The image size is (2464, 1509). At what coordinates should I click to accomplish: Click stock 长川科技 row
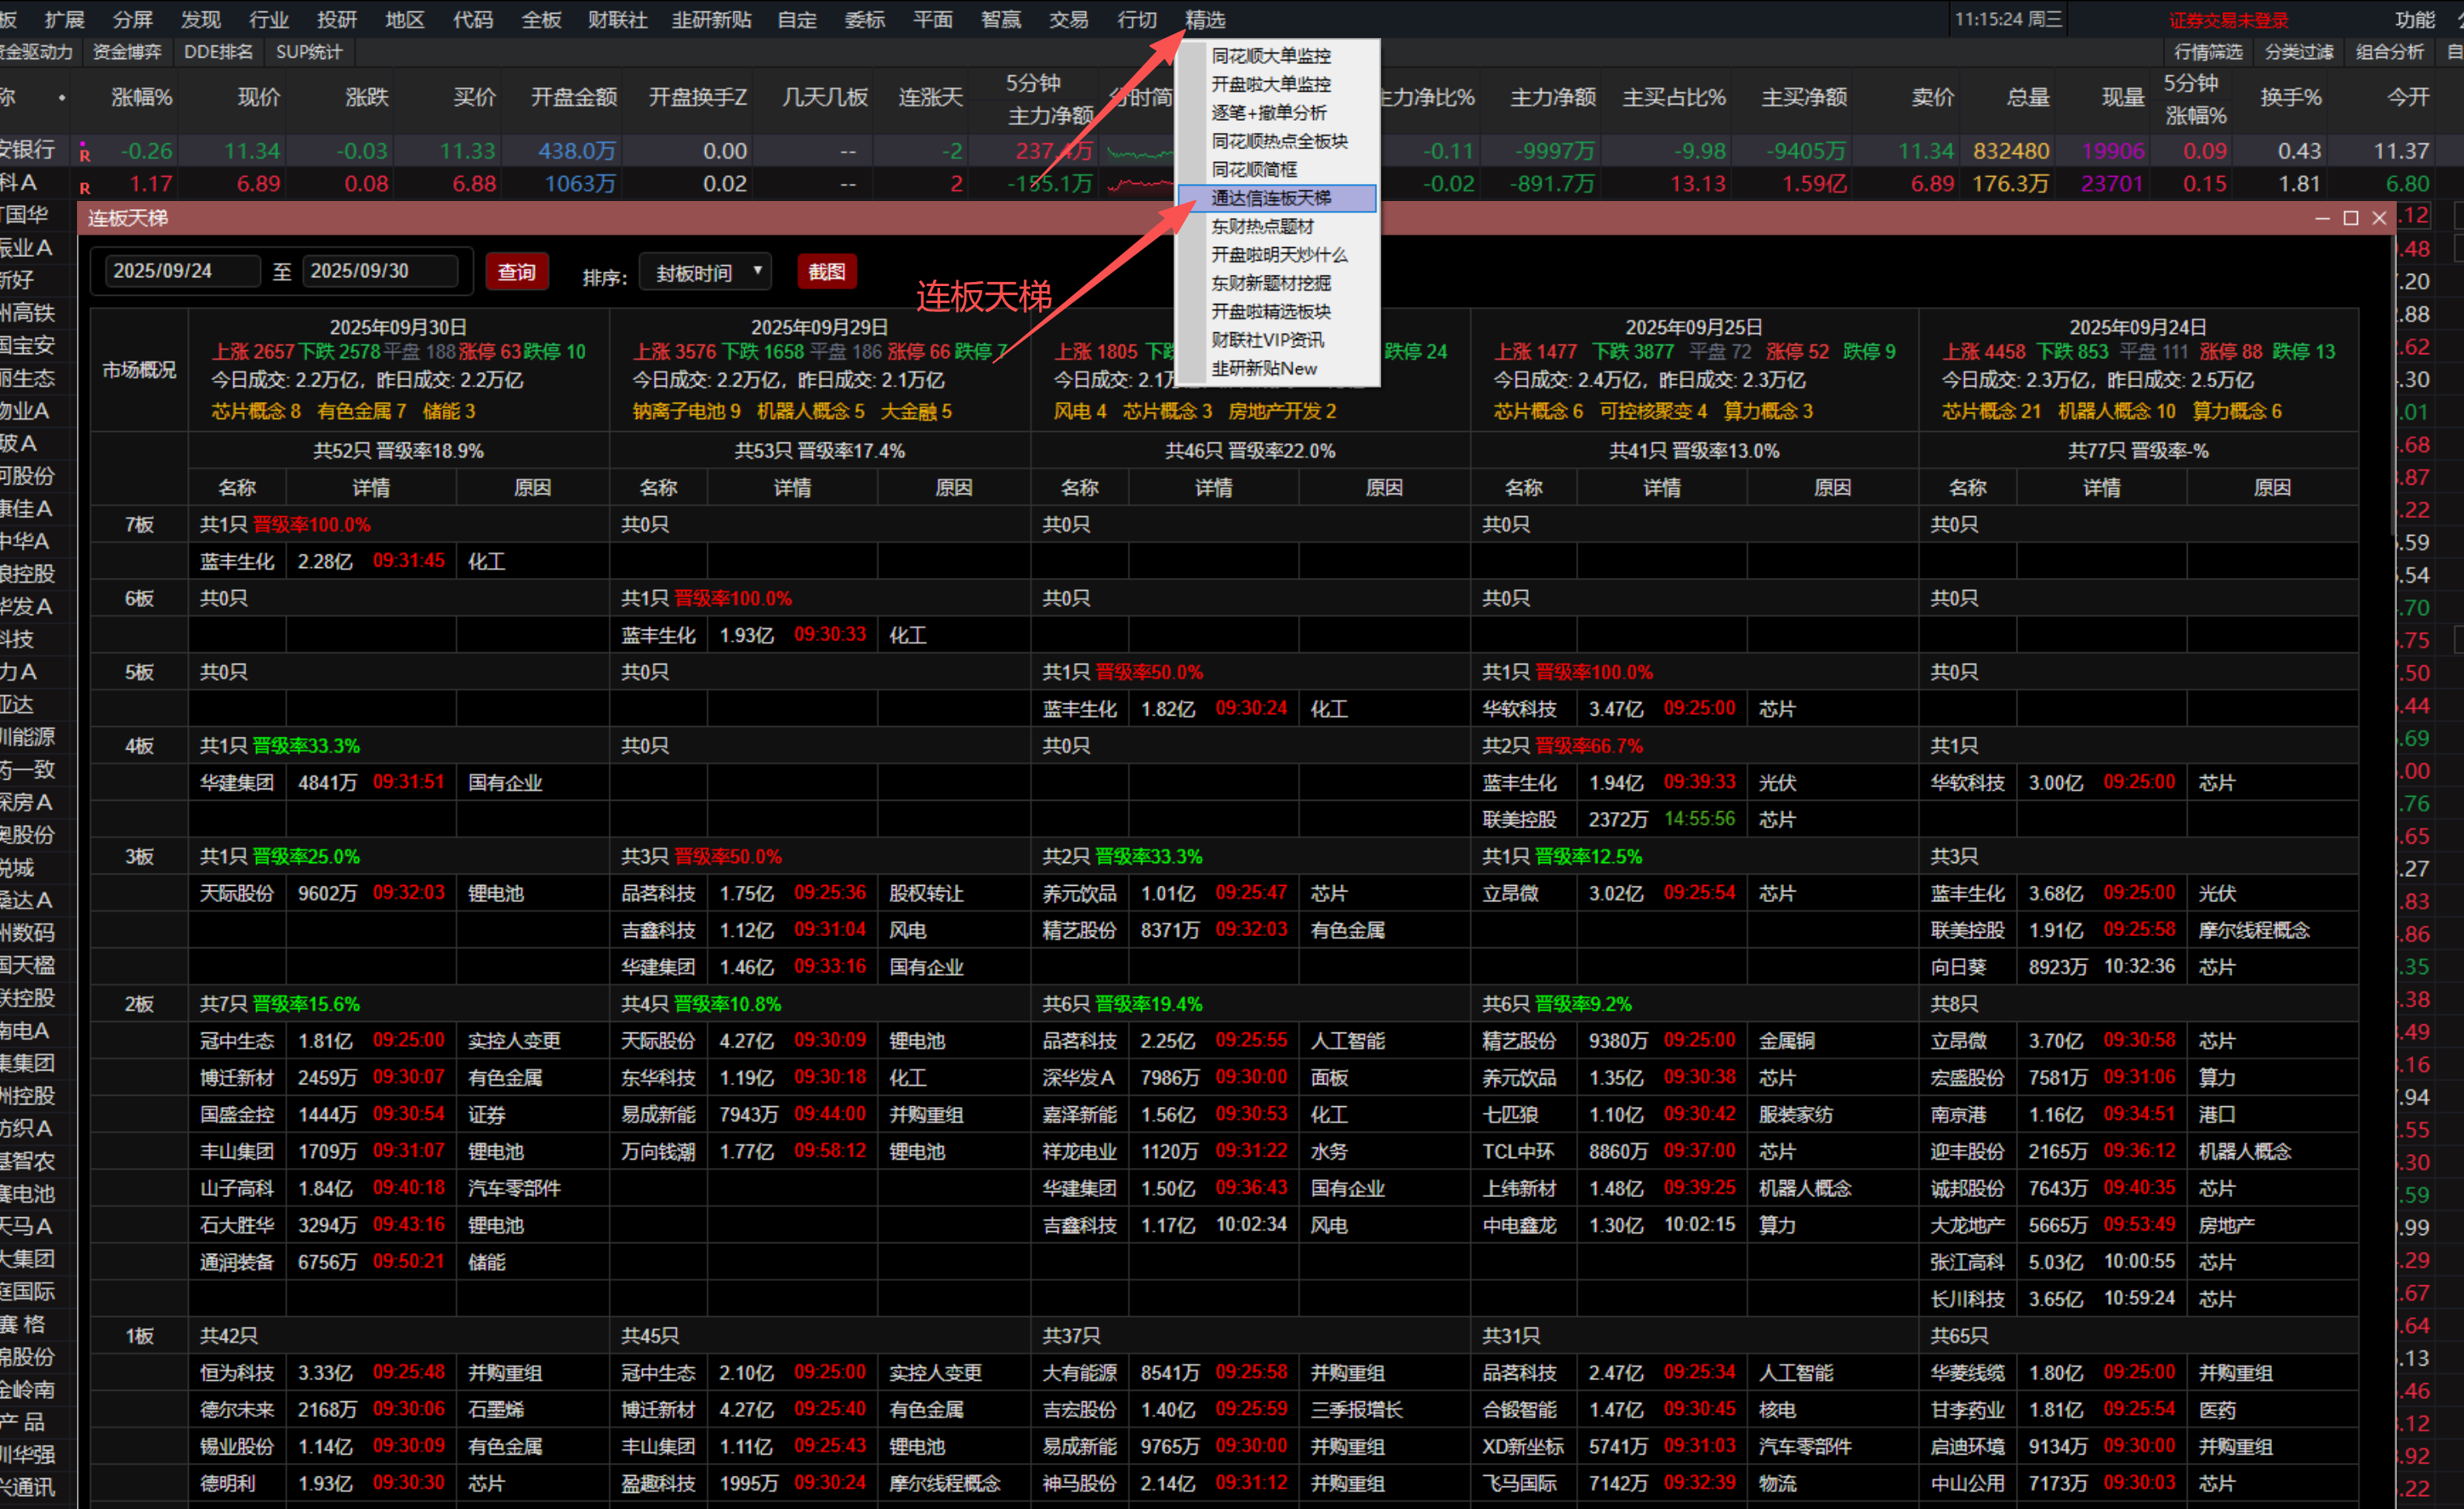pos(1967,1299)
